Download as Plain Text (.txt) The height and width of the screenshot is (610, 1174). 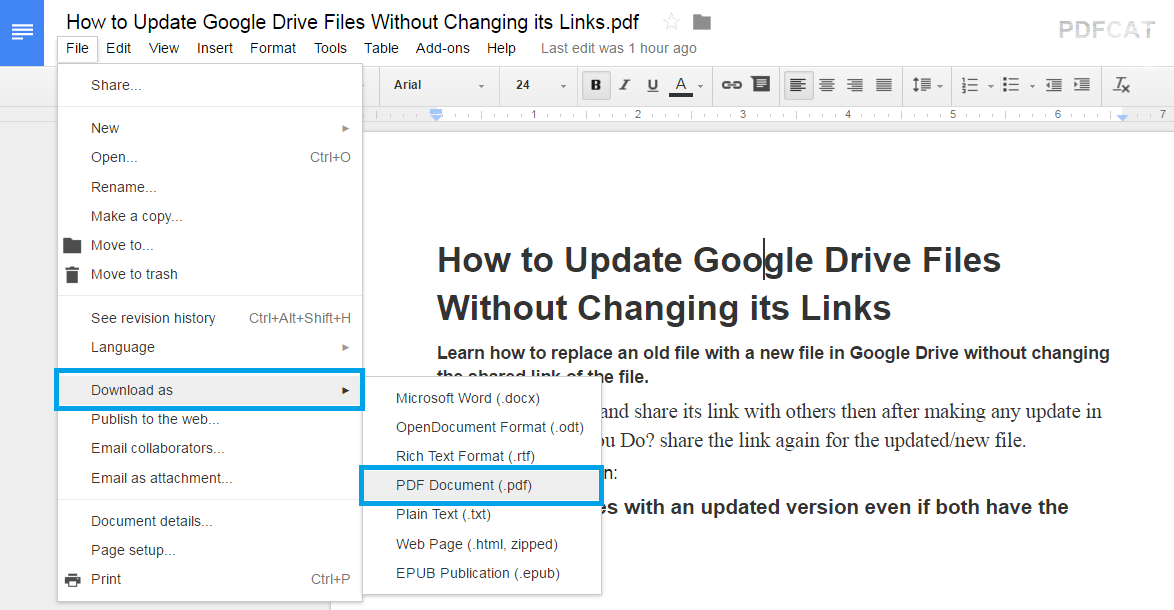[482, 514]
